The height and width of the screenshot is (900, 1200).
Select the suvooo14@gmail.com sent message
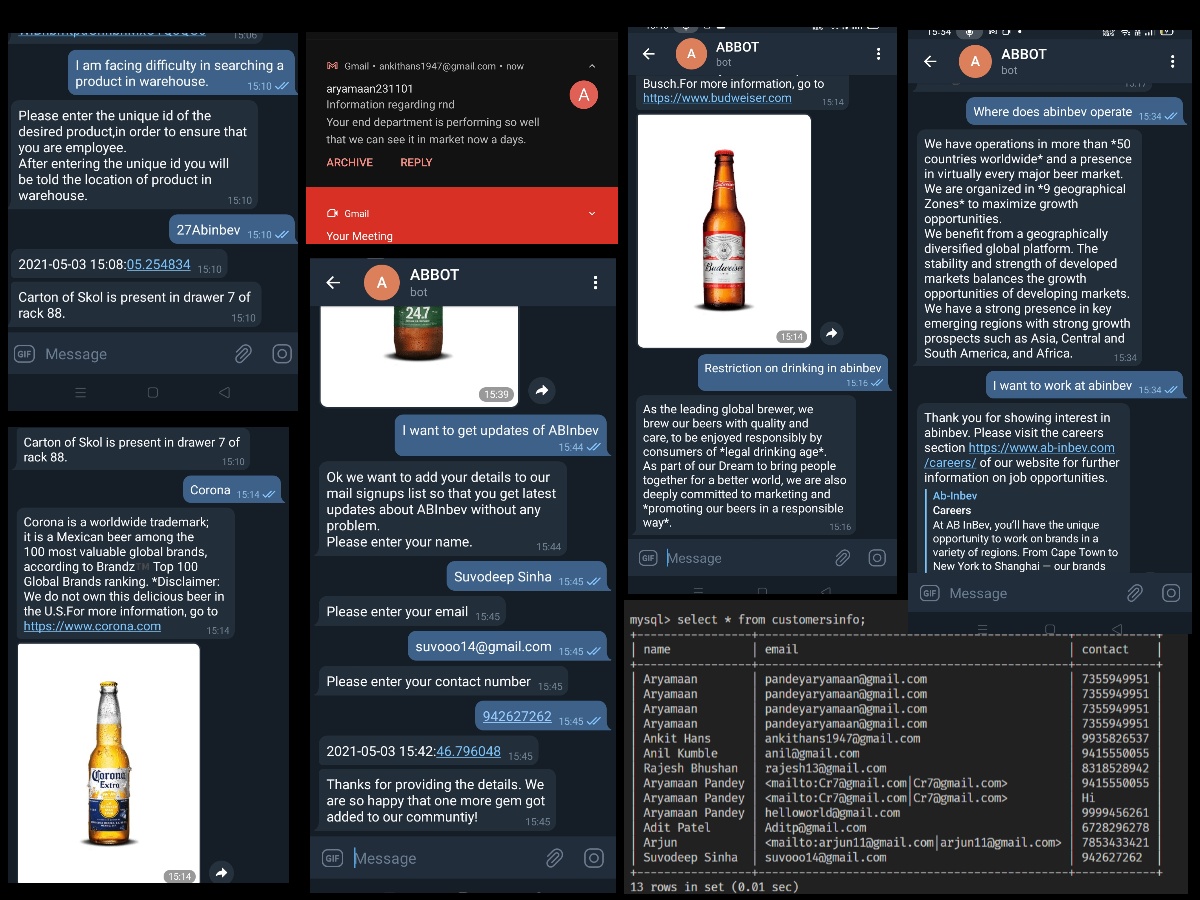coord(507,647)
